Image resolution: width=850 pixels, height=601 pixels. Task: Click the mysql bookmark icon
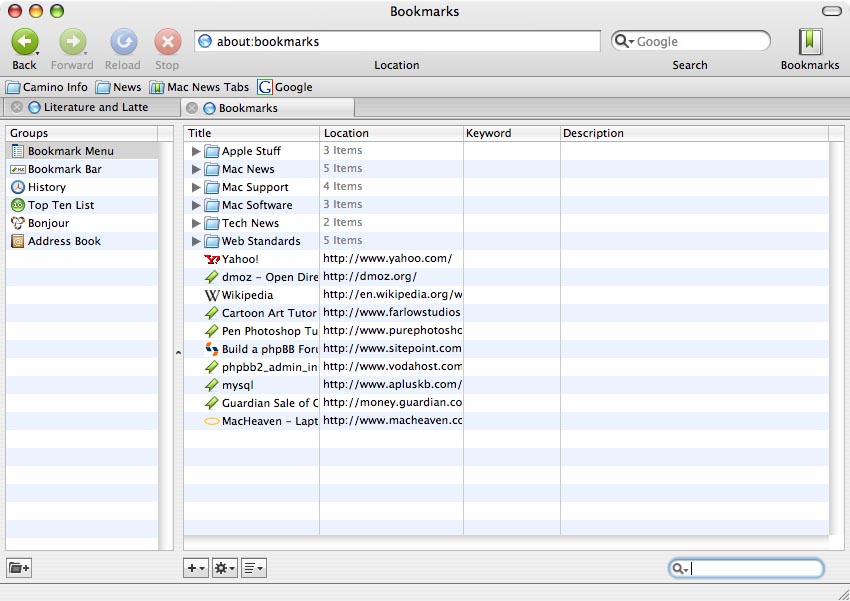(211, 385)
